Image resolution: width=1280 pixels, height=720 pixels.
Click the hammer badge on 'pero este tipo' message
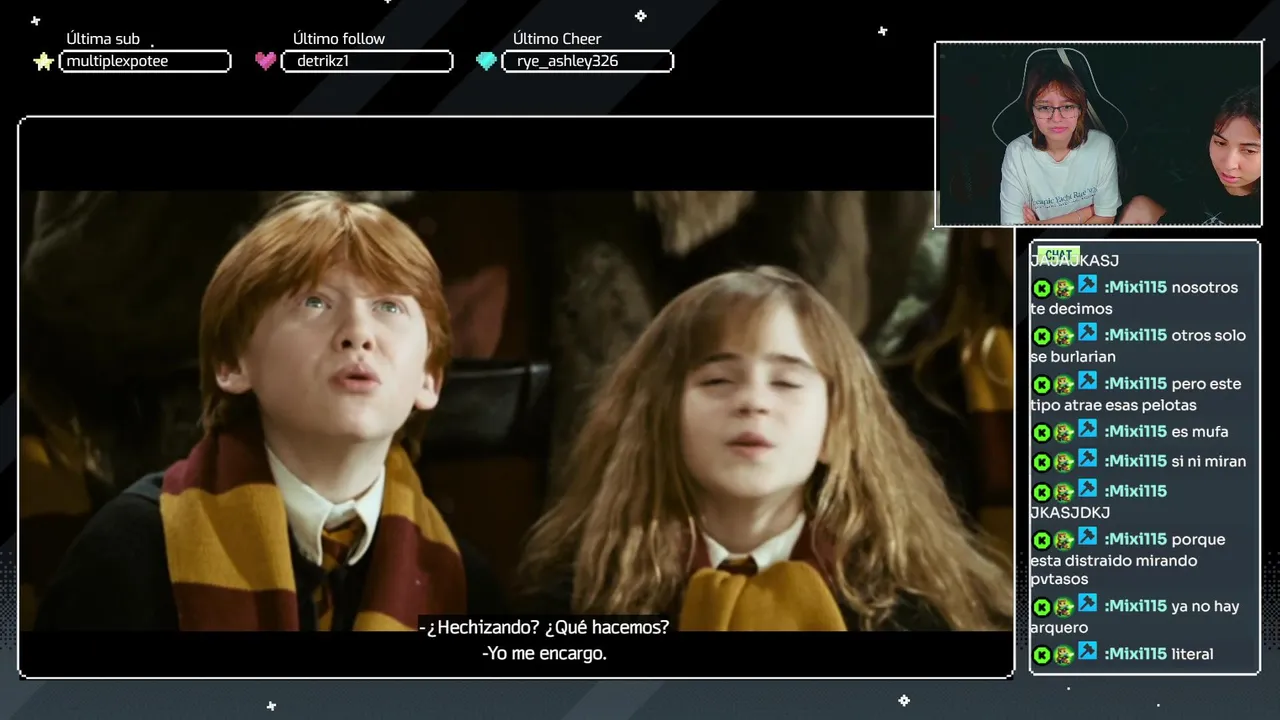[1088, 381]
